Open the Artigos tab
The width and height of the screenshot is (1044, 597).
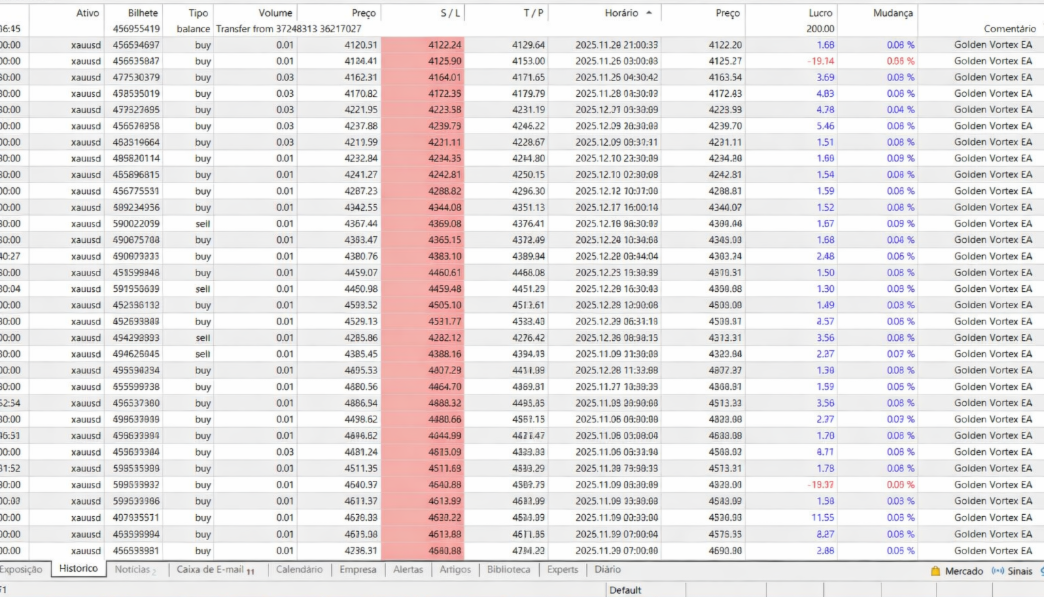click(455, 570)
